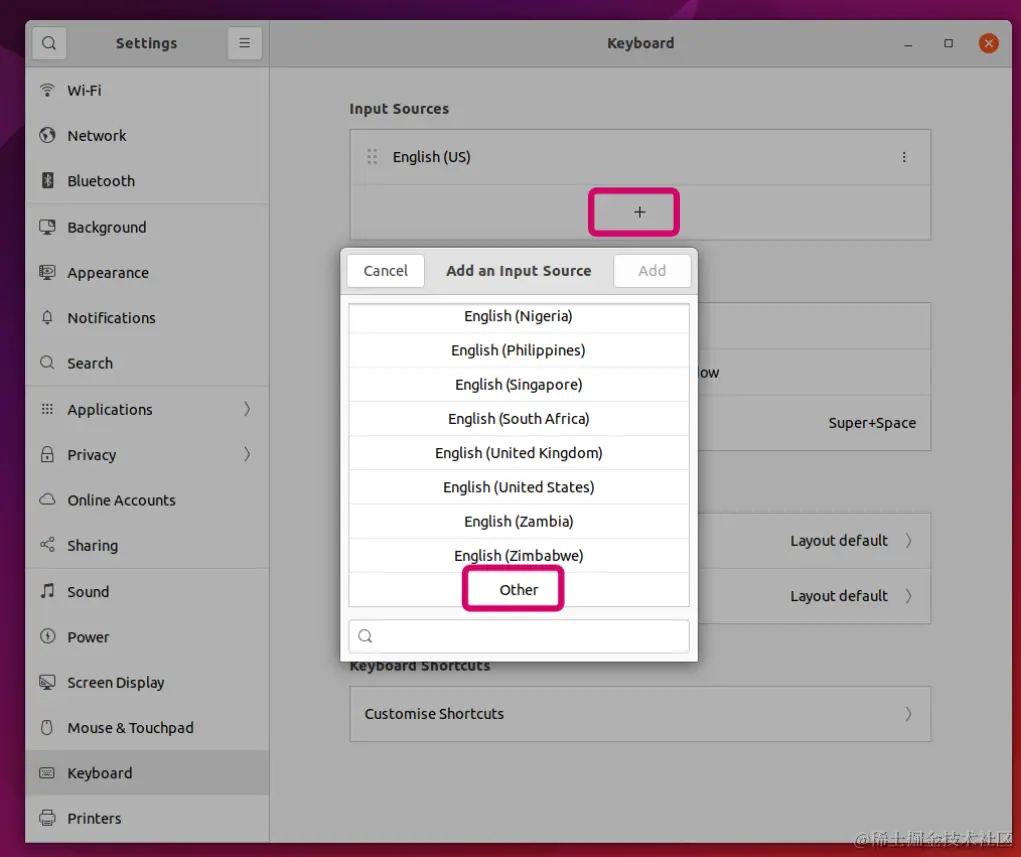The width and height of the screenshot is (1021, 857).
Task: Open Customise Shortcuts row
Action: tap(640, 714)
